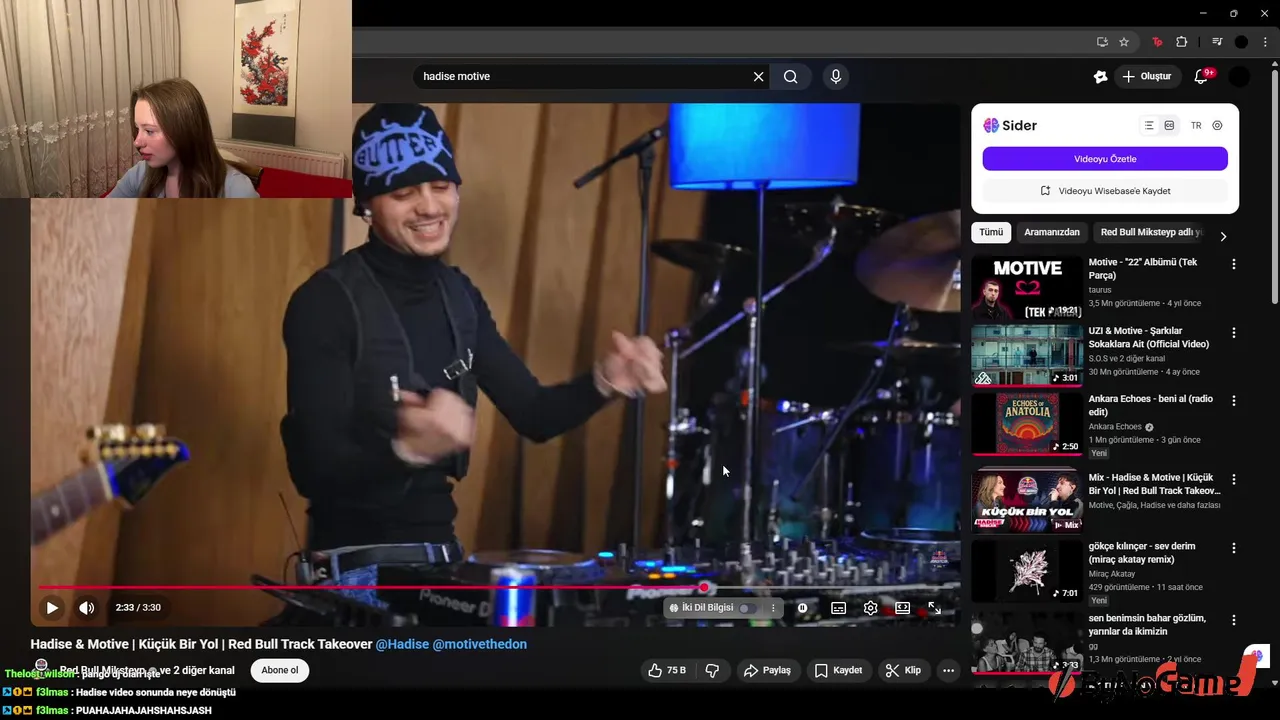Open the red Tp extension icon
This screenshot has width=1280, height=720.
click(x=1158, y=42)
